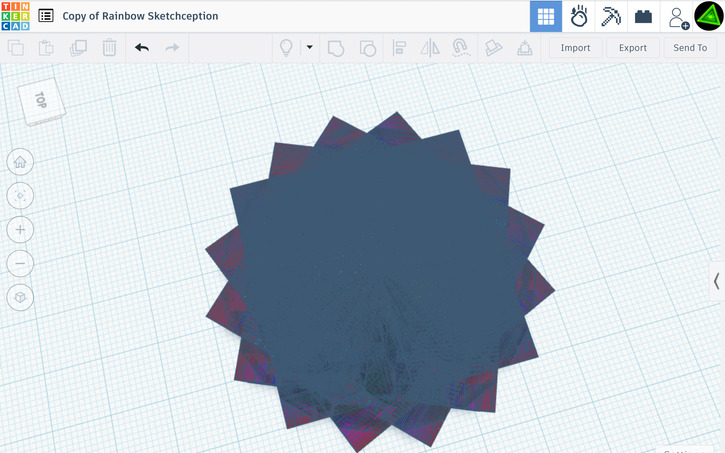Click the Mirror tool icon
This screenshot has width=725, height=453.
point(430,48)
